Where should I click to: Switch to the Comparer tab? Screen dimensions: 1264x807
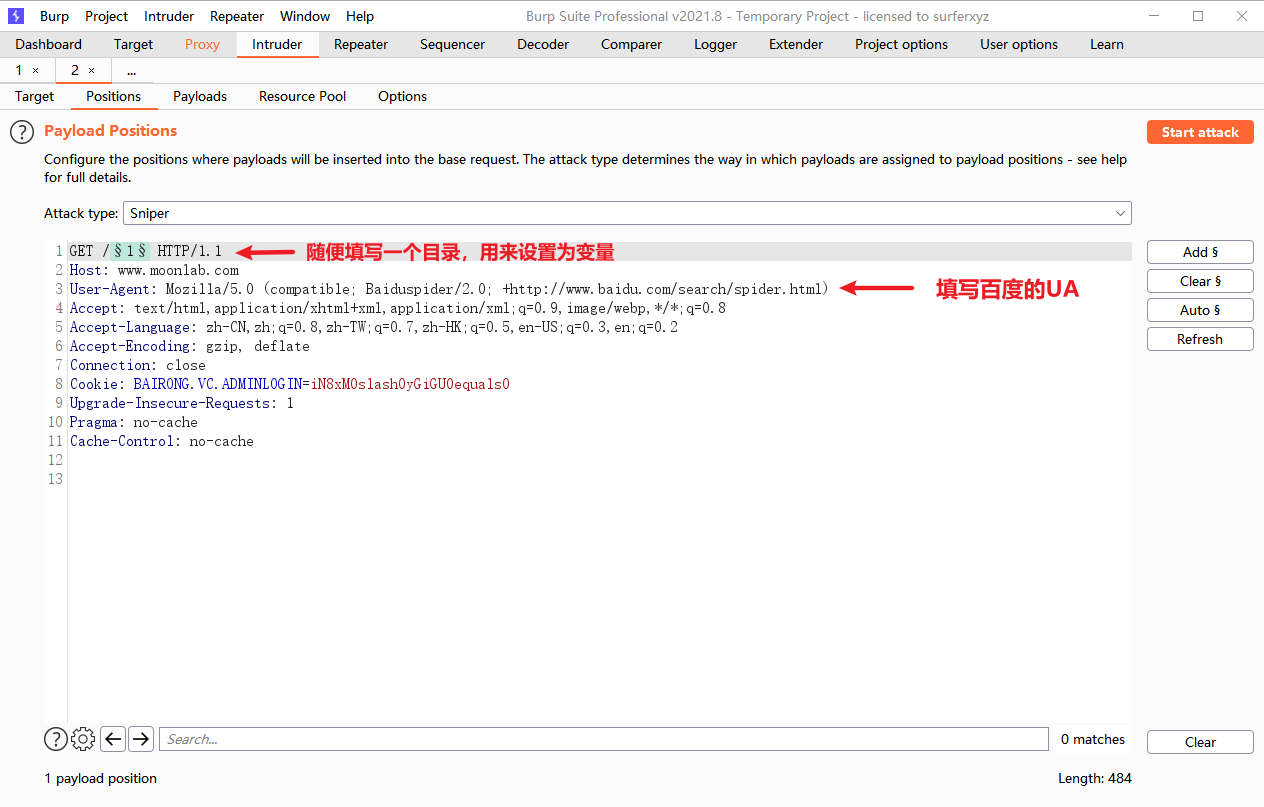click(631, 44)
